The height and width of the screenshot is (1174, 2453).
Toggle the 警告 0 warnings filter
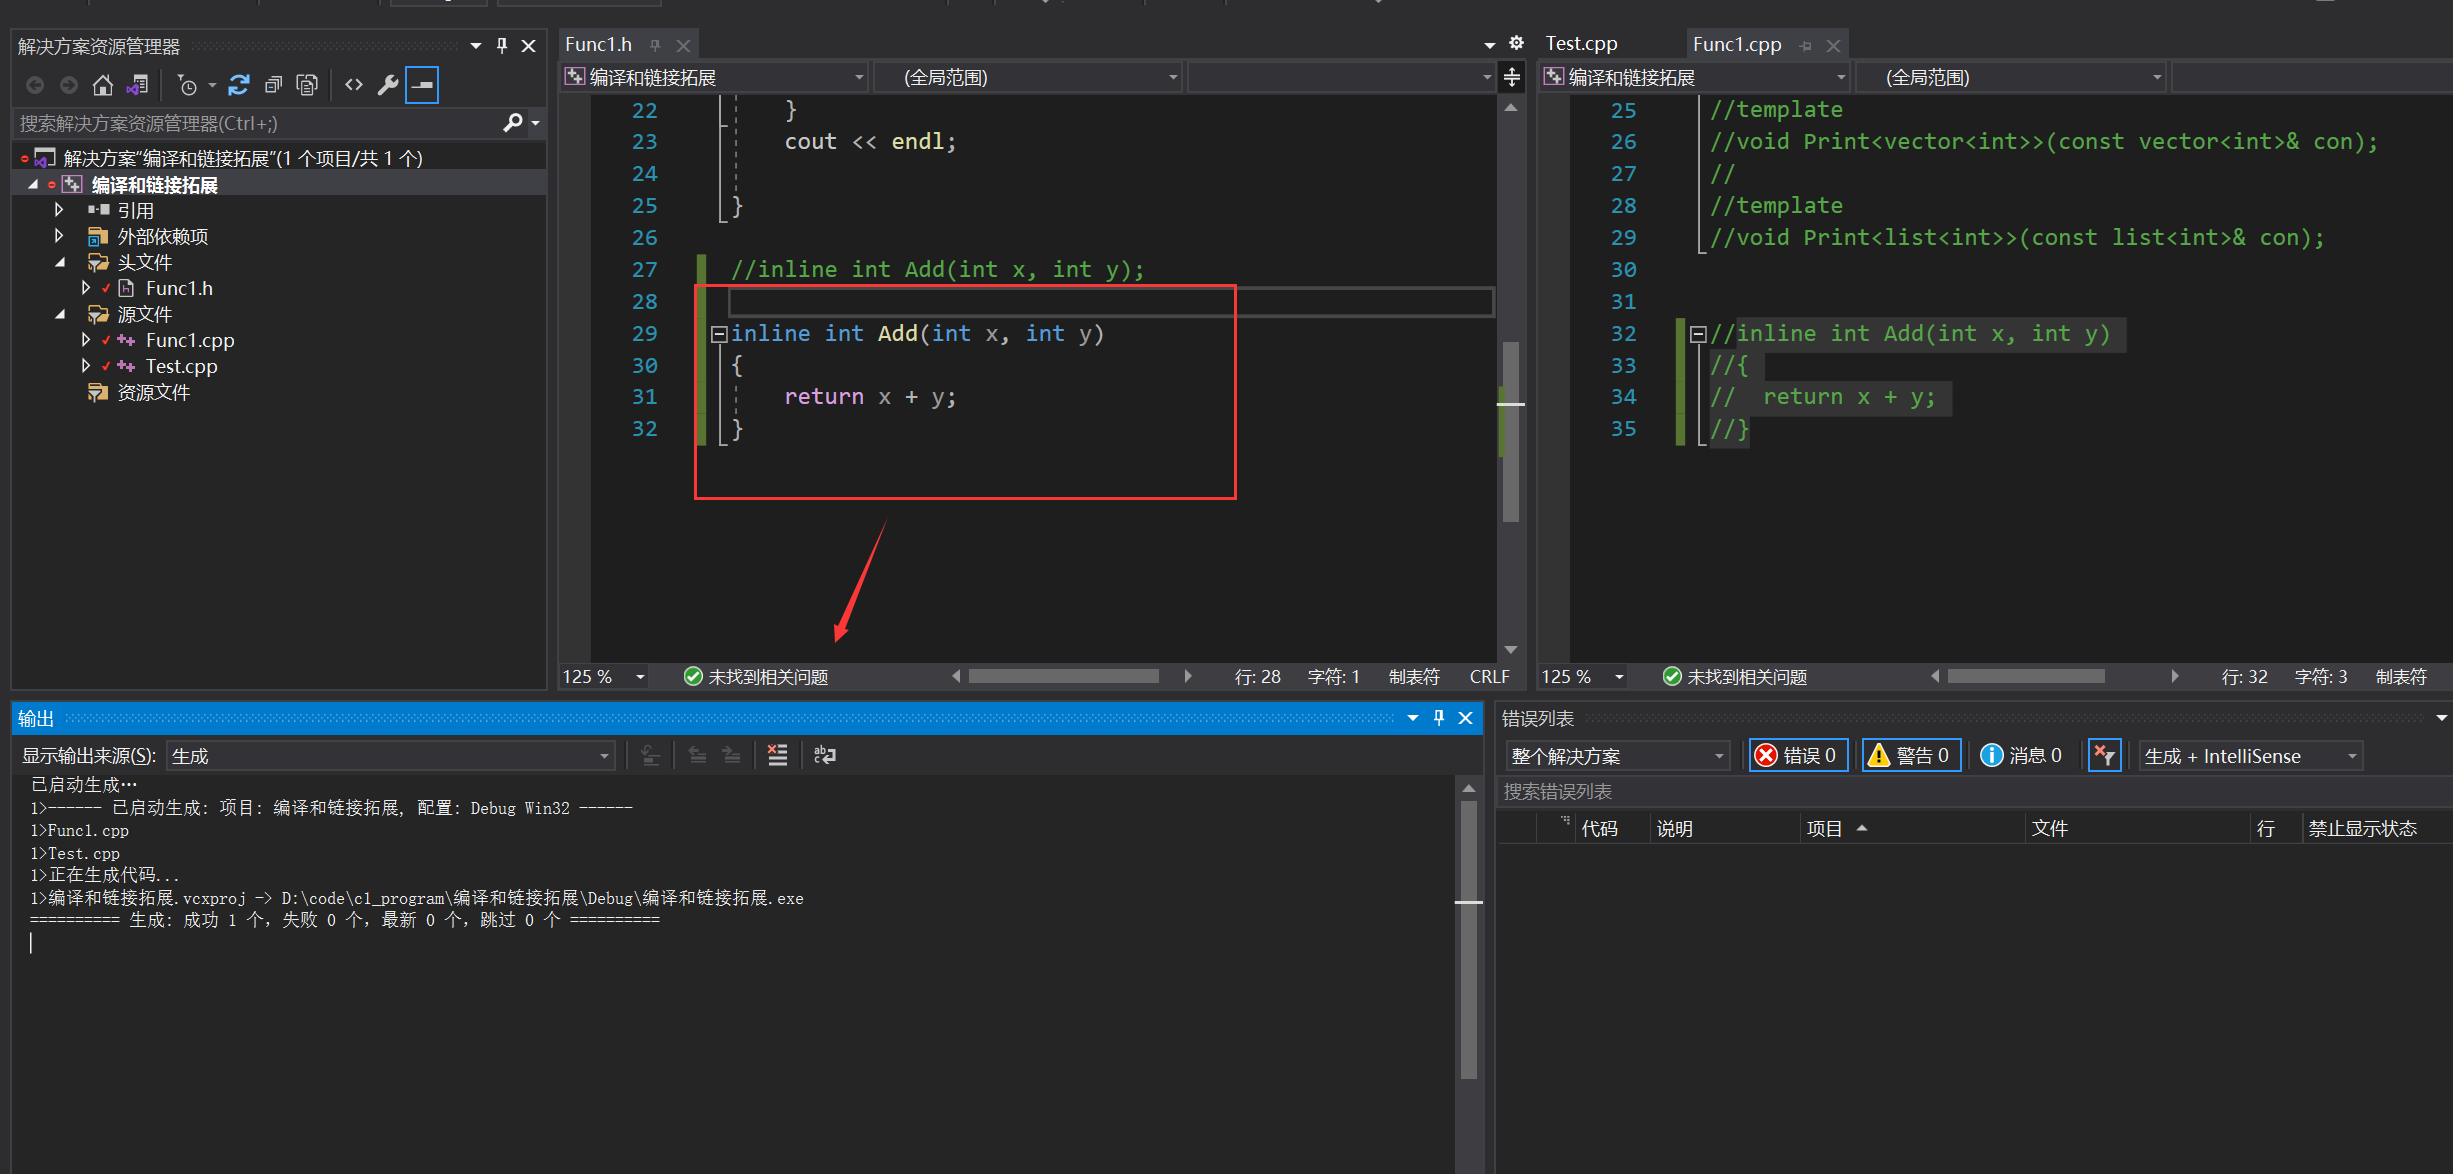[1909, 755]
